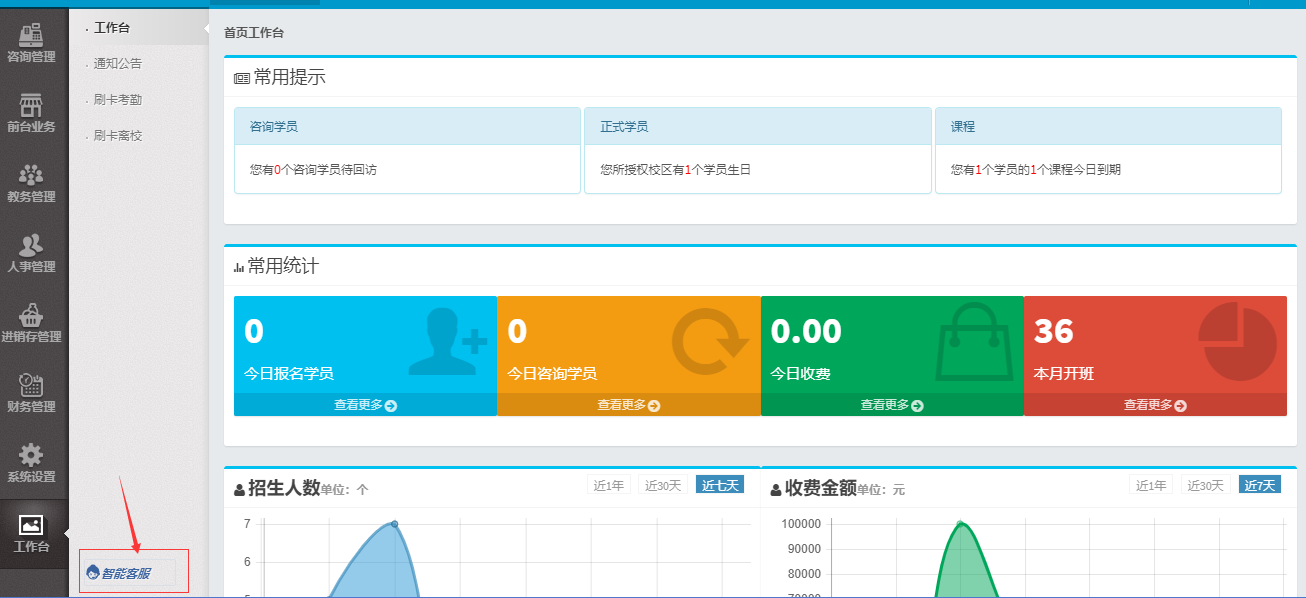1306x598 pixels.
Task: Open 财务管理 sidebar module
Action: 31,393
